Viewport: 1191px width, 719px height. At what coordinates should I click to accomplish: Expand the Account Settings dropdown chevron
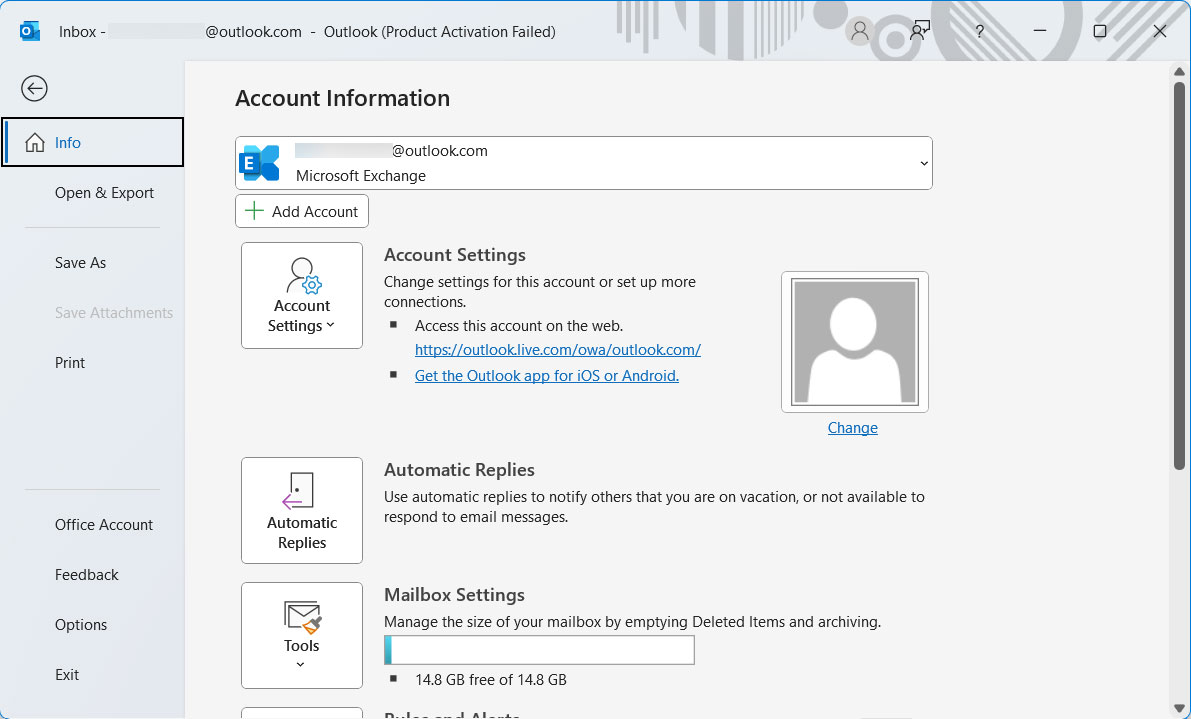coord(328,325)
